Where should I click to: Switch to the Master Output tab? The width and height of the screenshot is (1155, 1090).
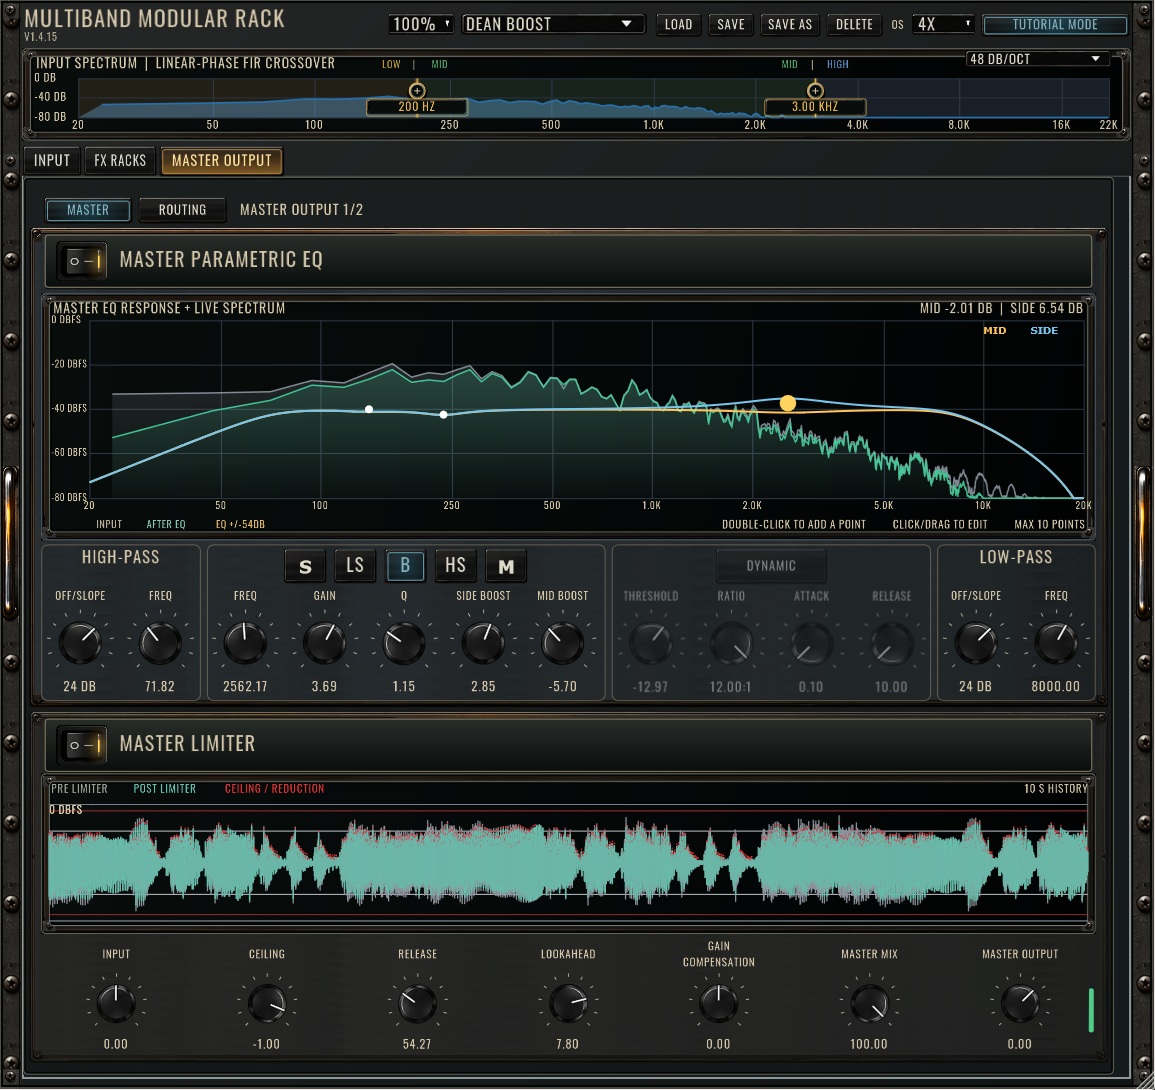(222, 161)
